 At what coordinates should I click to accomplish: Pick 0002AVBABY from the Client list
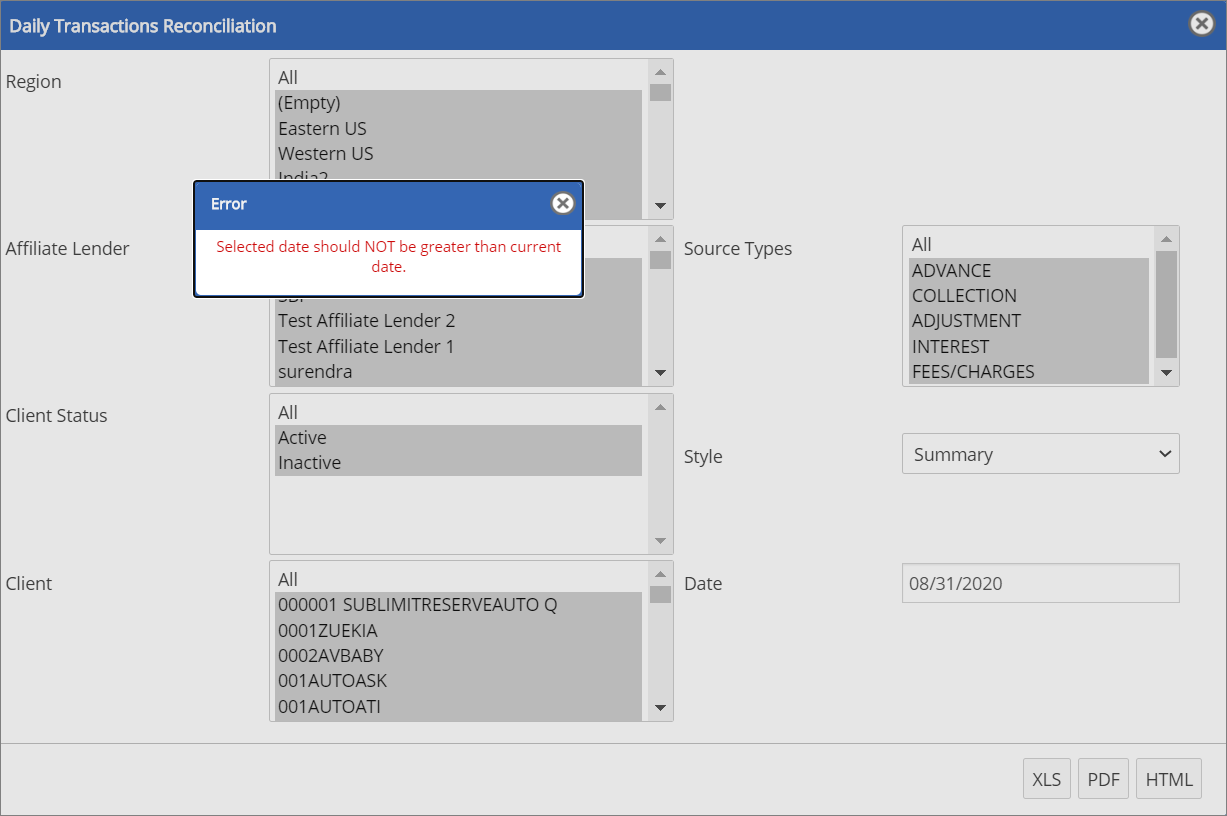(330, 656)
